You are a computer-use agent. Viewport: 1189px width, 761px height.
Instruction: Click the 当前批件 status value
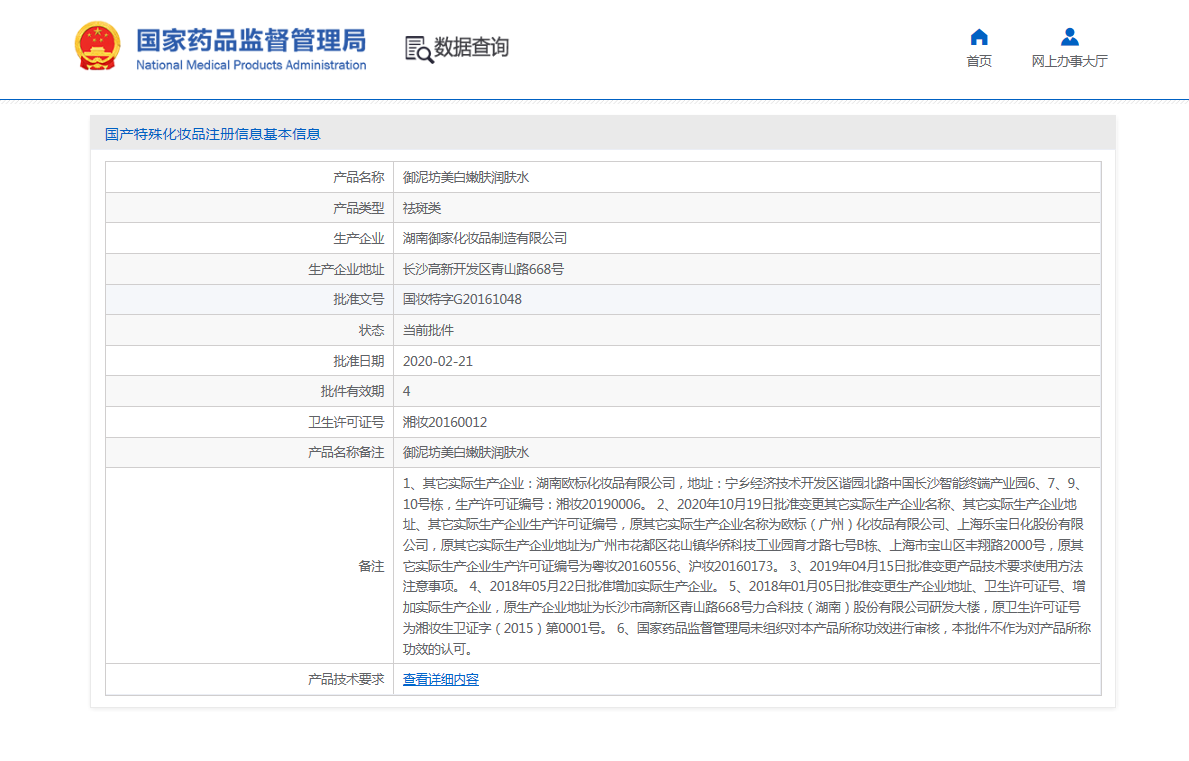428,330
